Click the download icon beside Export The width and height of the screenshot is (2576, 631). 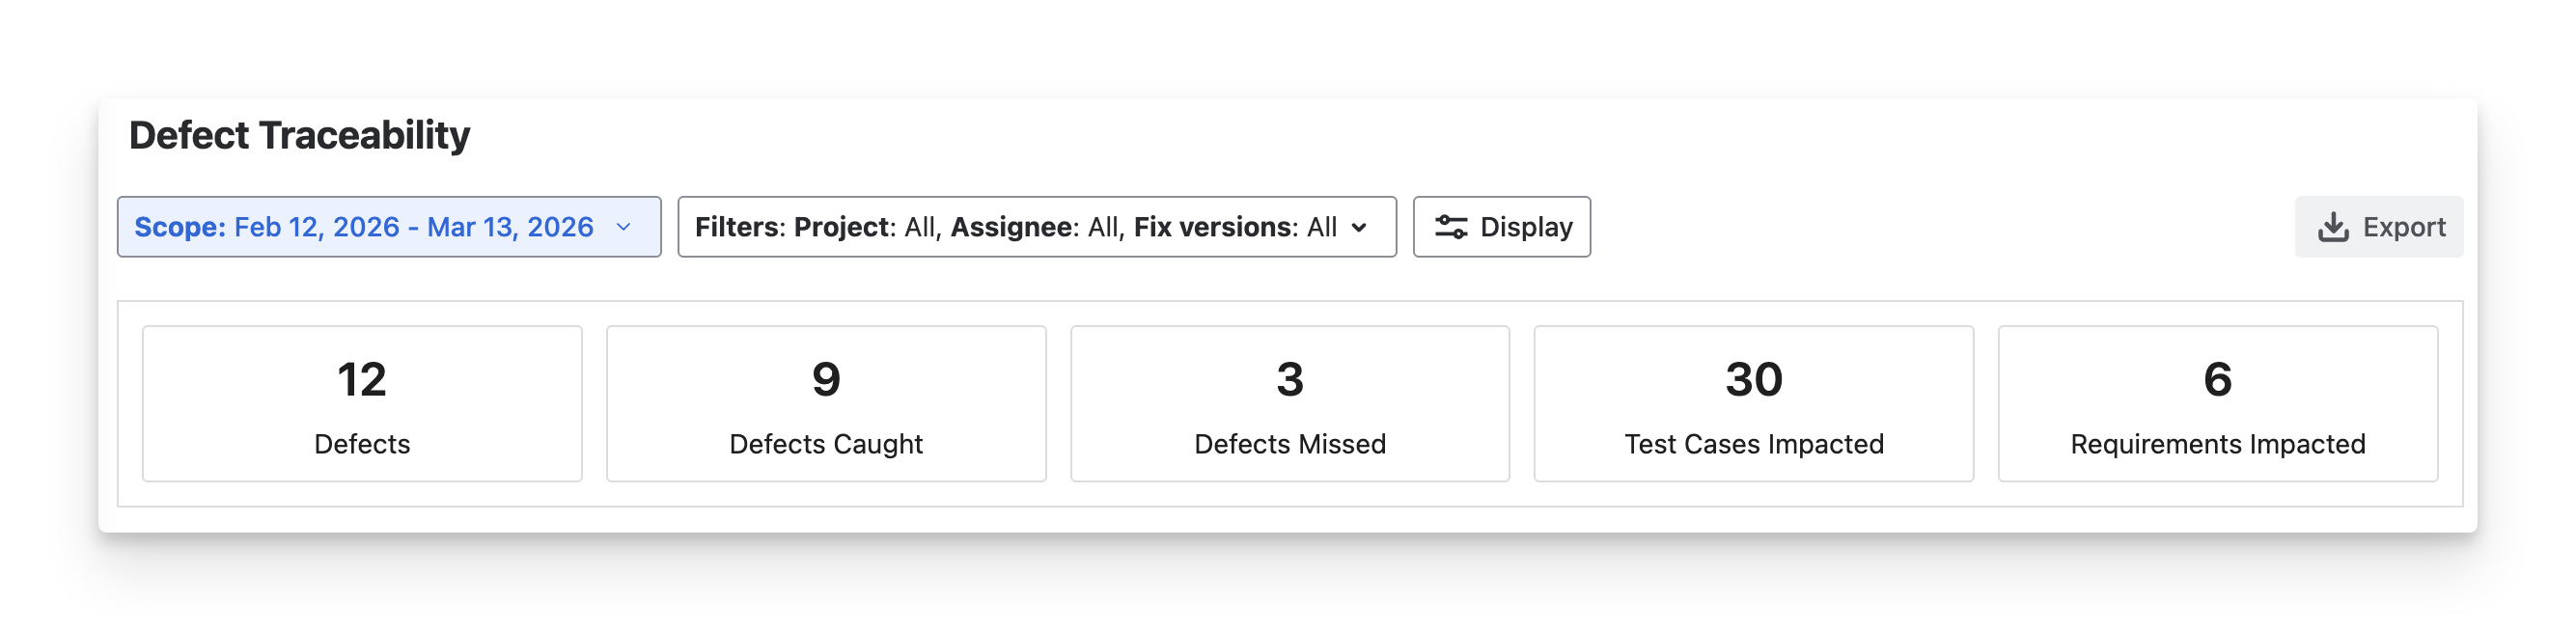pos(2333,227)
